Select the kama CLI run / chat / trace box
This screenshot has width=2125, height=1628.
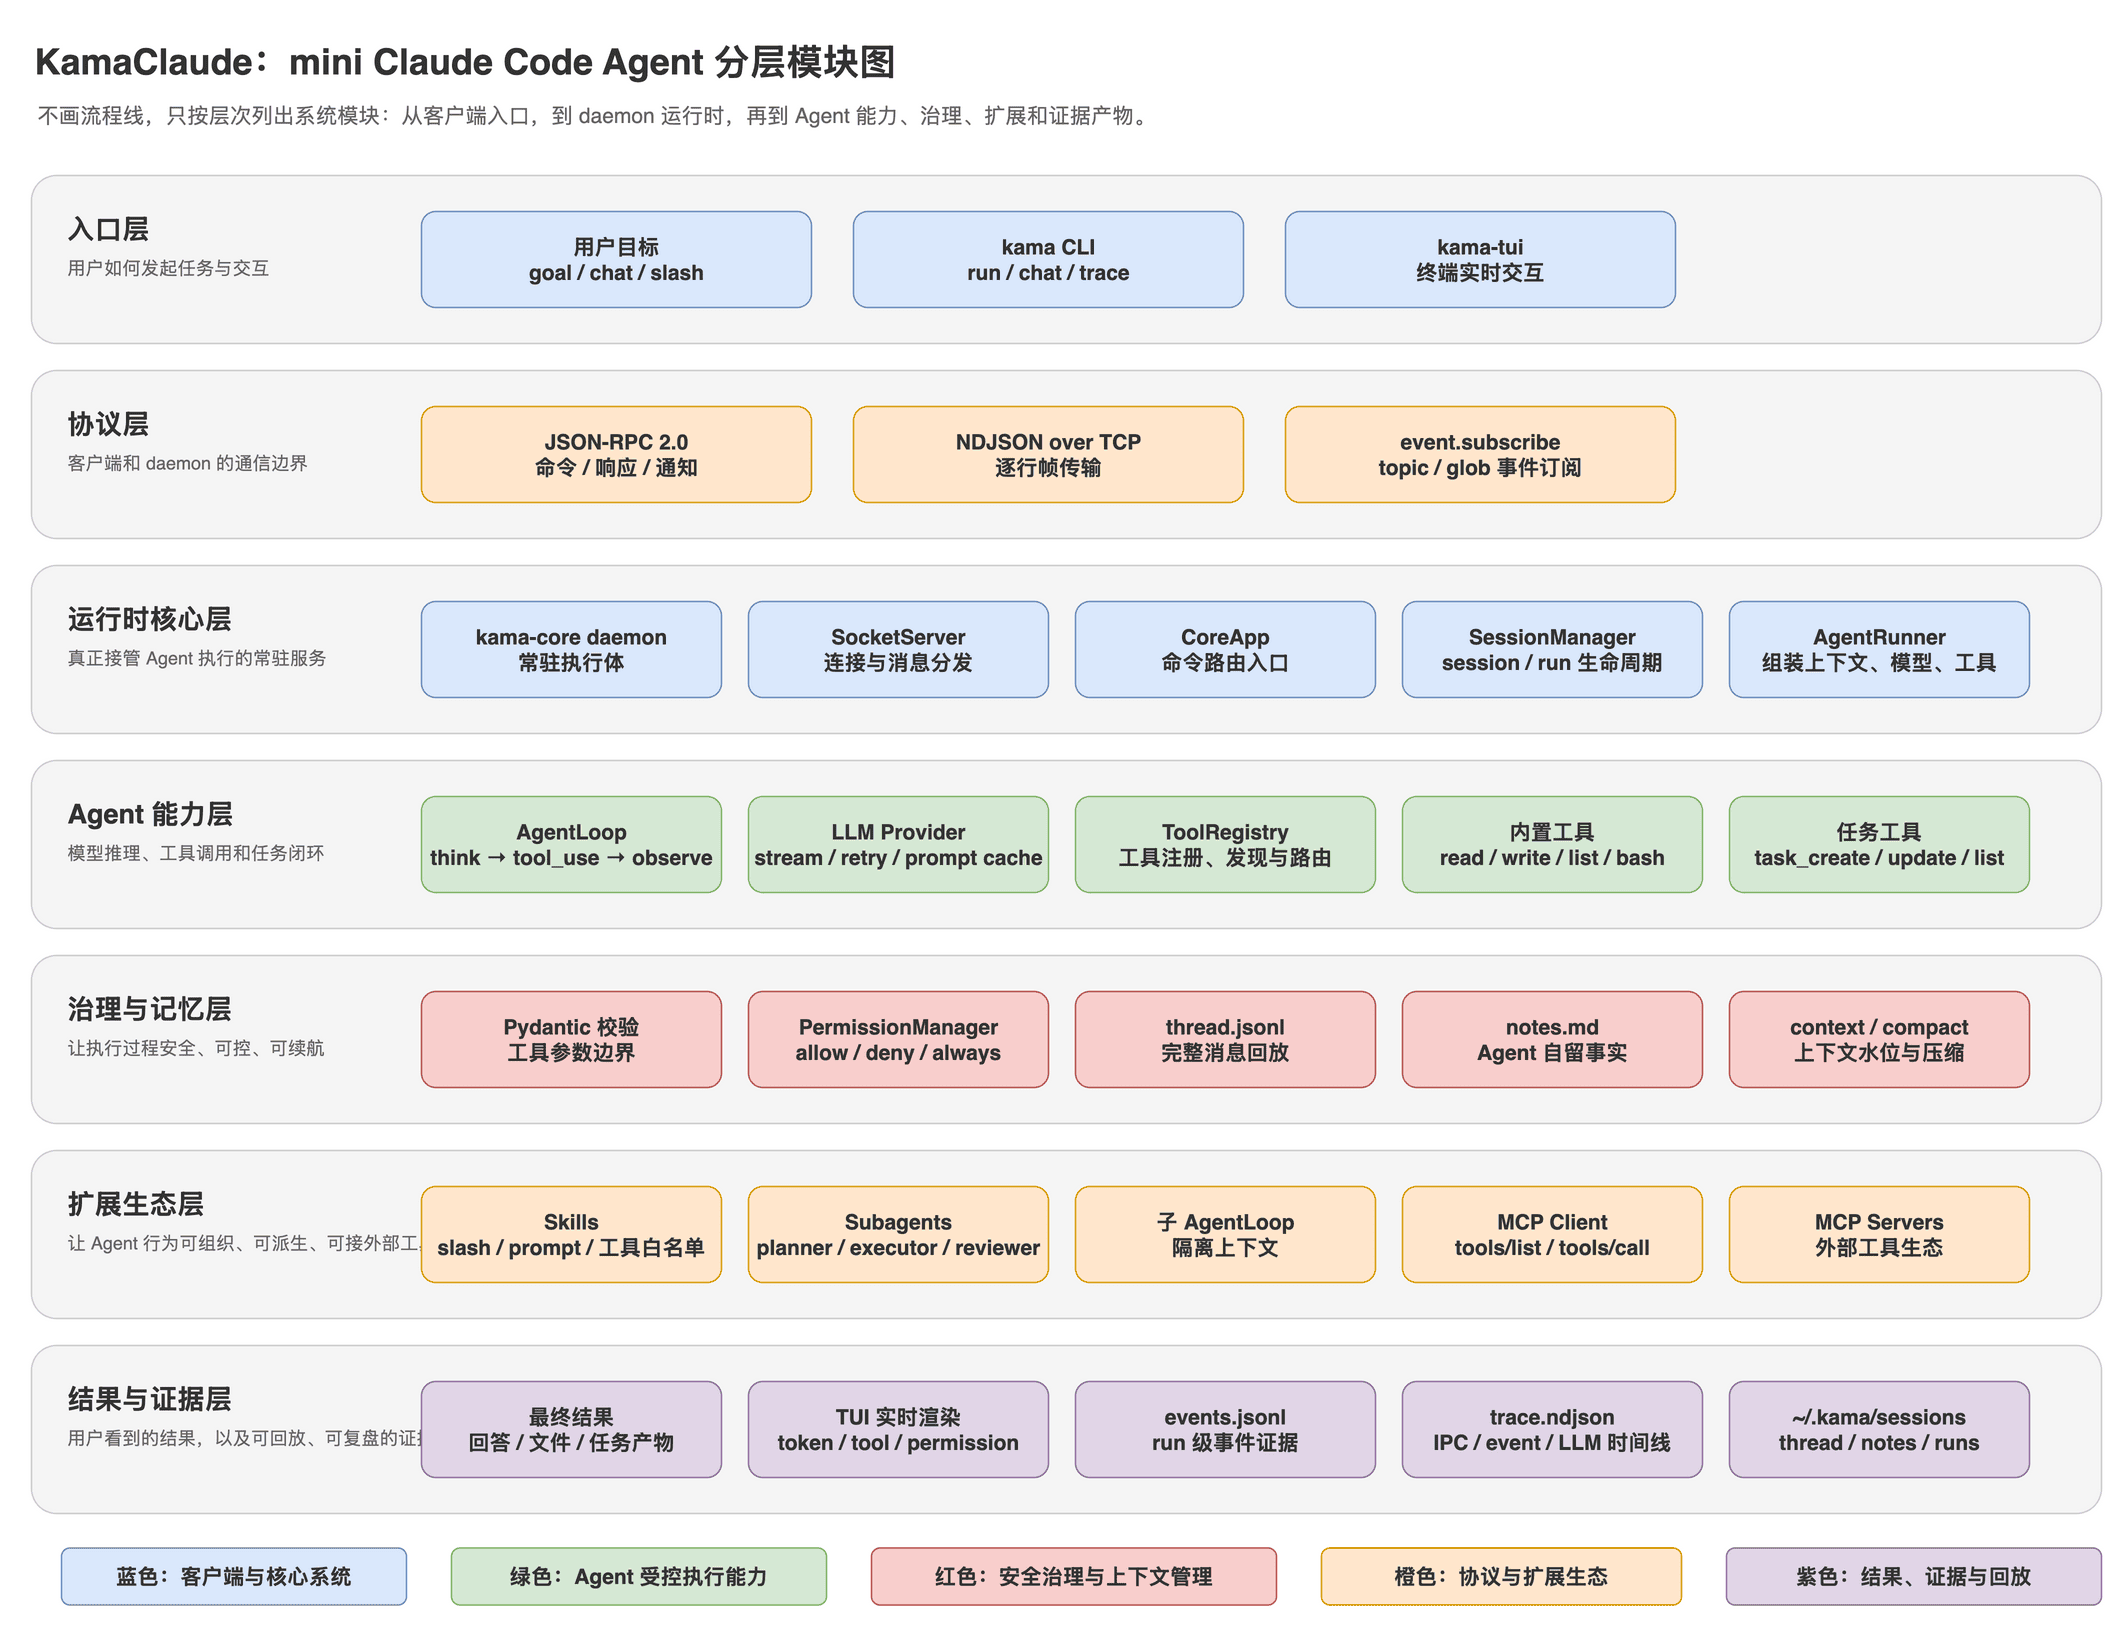point(1048,259)
